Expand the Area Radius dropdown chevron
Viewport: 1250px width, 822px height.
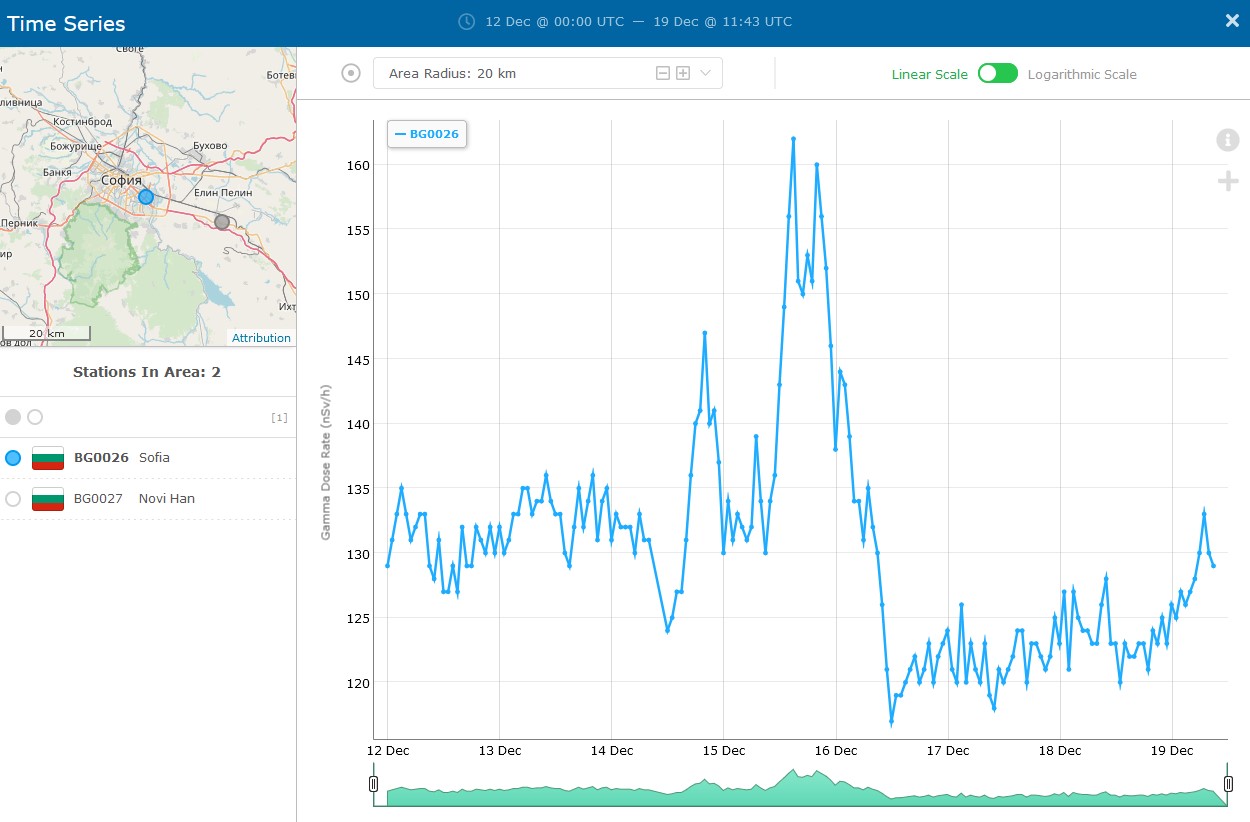[705, 73]
